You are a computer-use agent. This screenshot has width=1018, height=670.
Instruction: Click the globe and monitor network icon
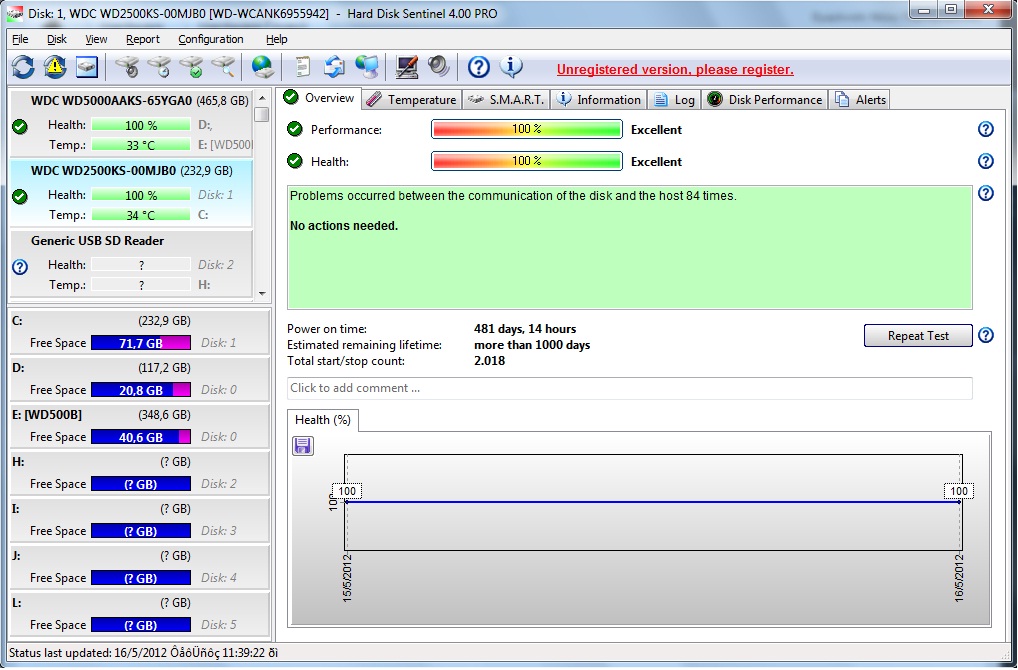367,66
